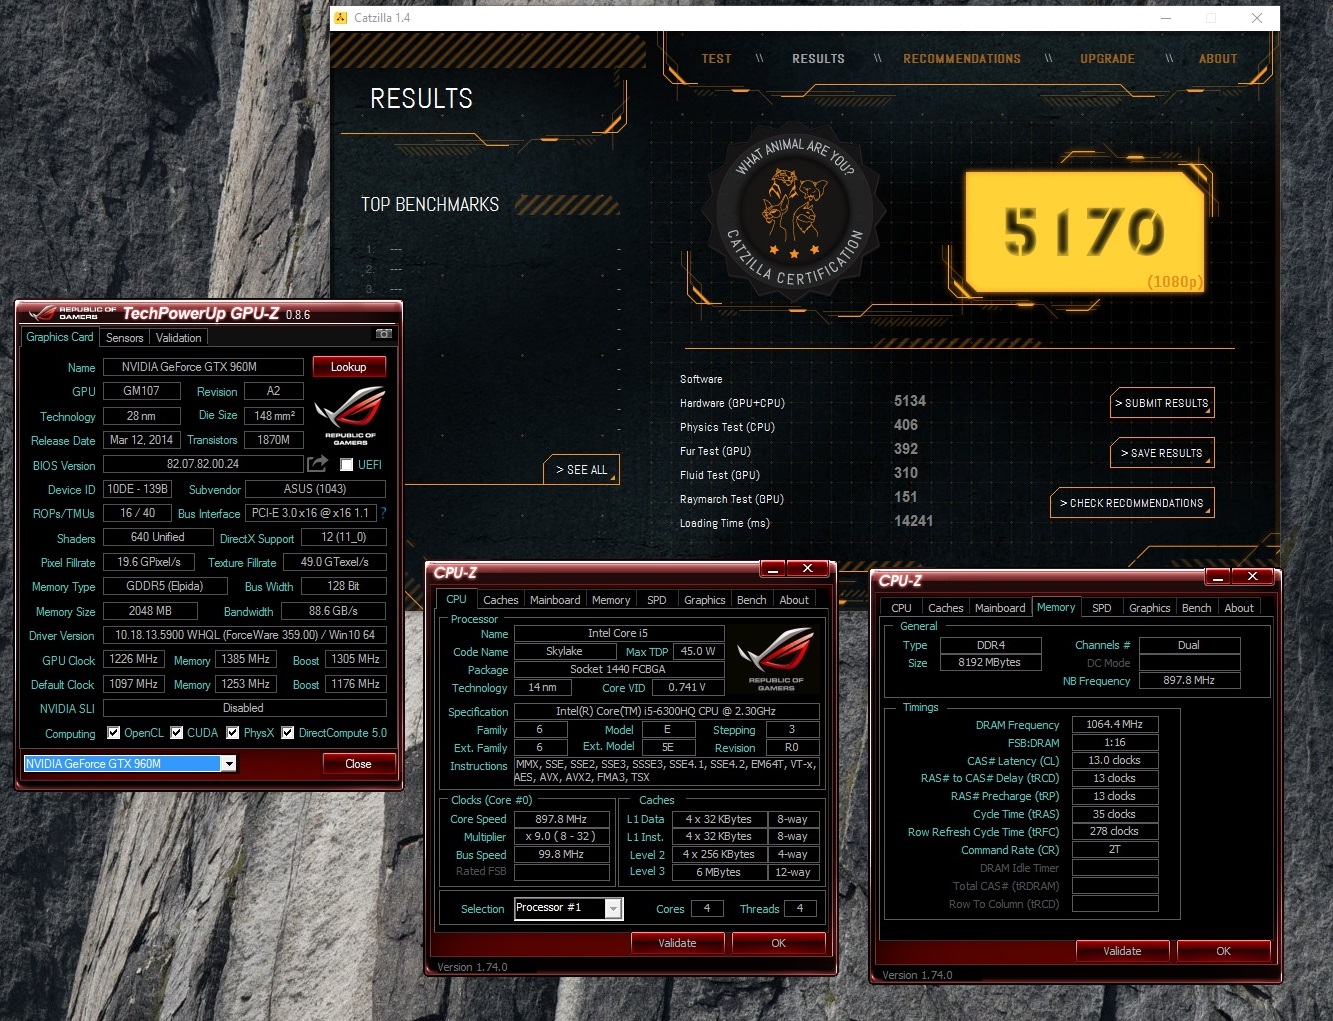
Task: Click the NVIDIA SLI Disabled field
Action: (245, 708)
